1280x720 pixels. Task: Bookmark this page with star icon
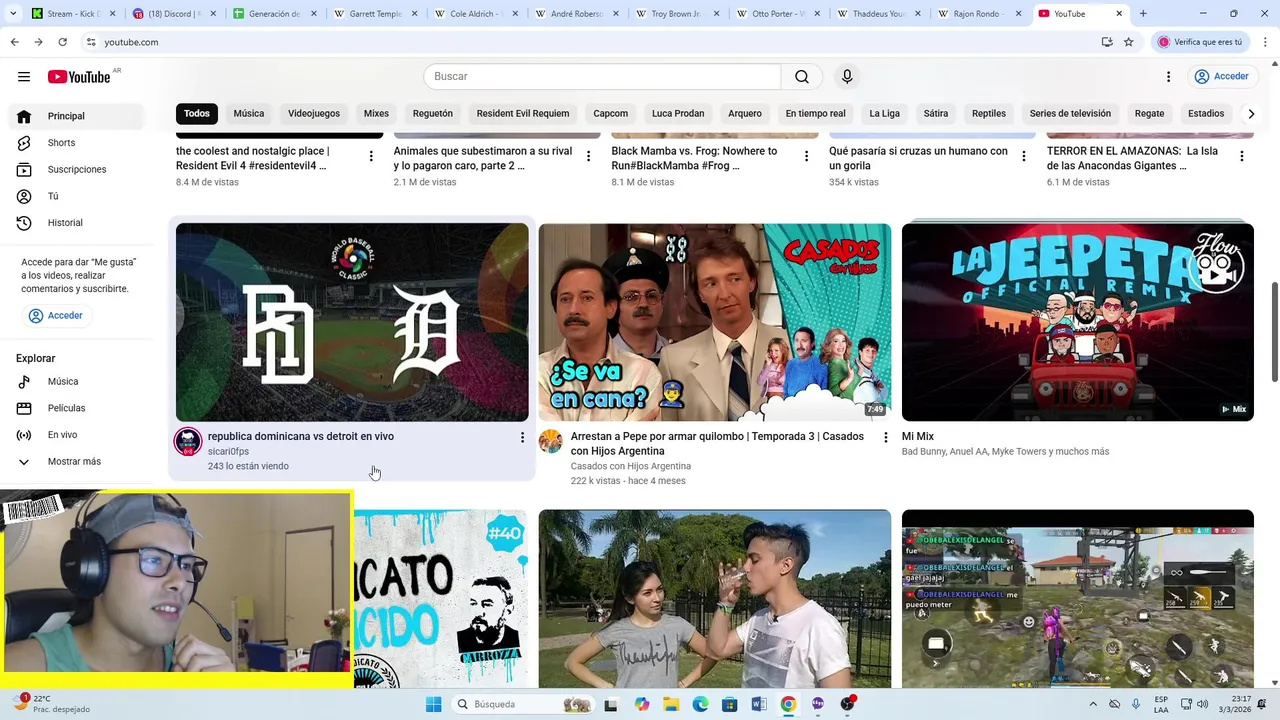[1129, 42]
